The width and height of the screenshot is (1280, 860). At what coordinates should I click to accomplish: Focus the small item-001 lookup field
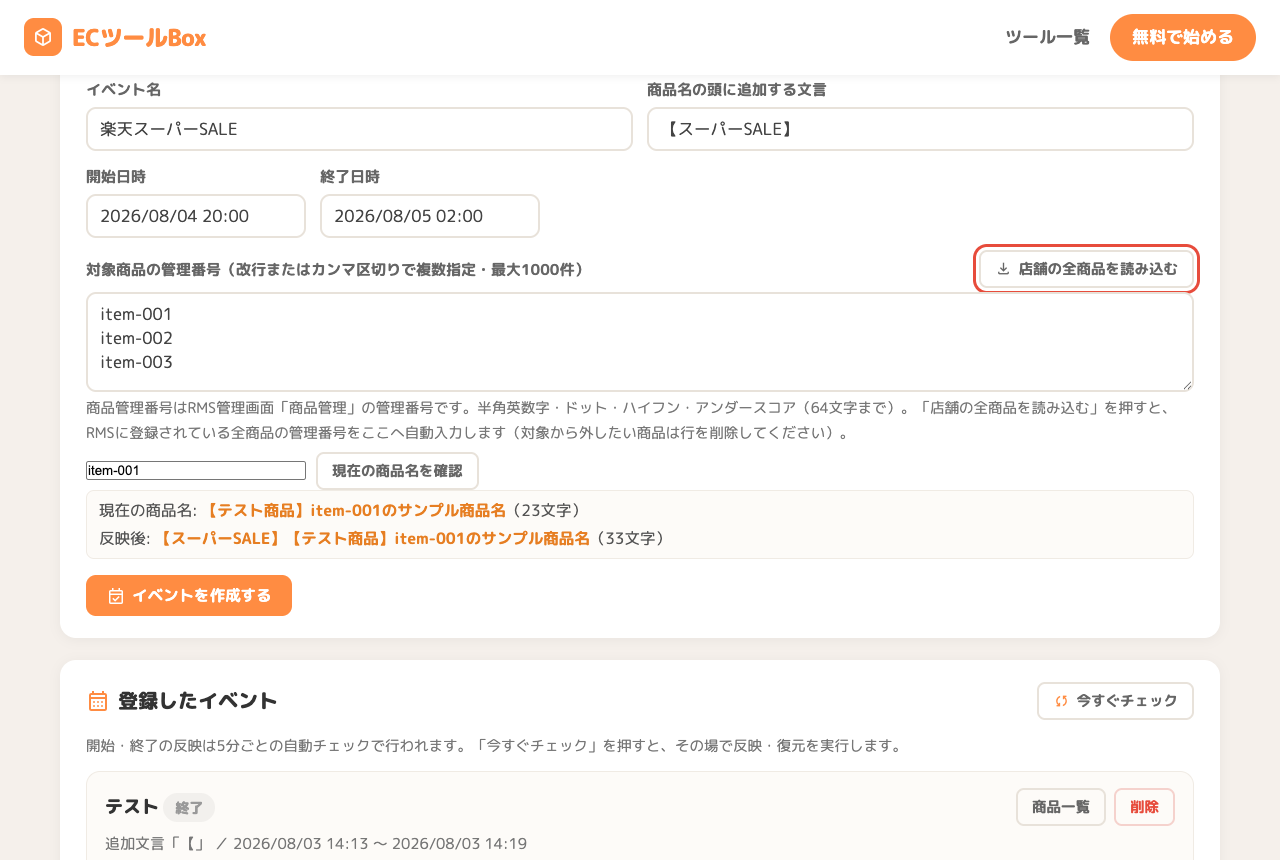[196, 470]
